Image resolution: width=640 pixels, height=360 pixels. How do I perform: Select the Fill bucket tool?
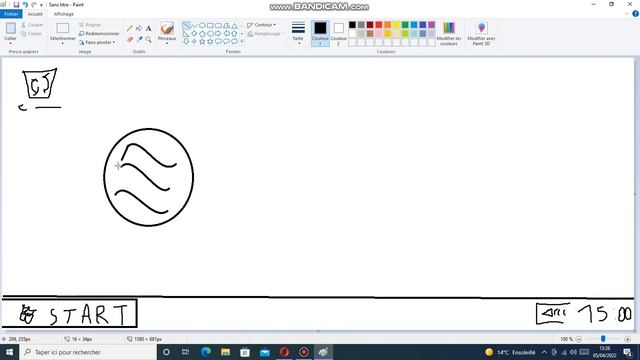click(x=139, y=28)
